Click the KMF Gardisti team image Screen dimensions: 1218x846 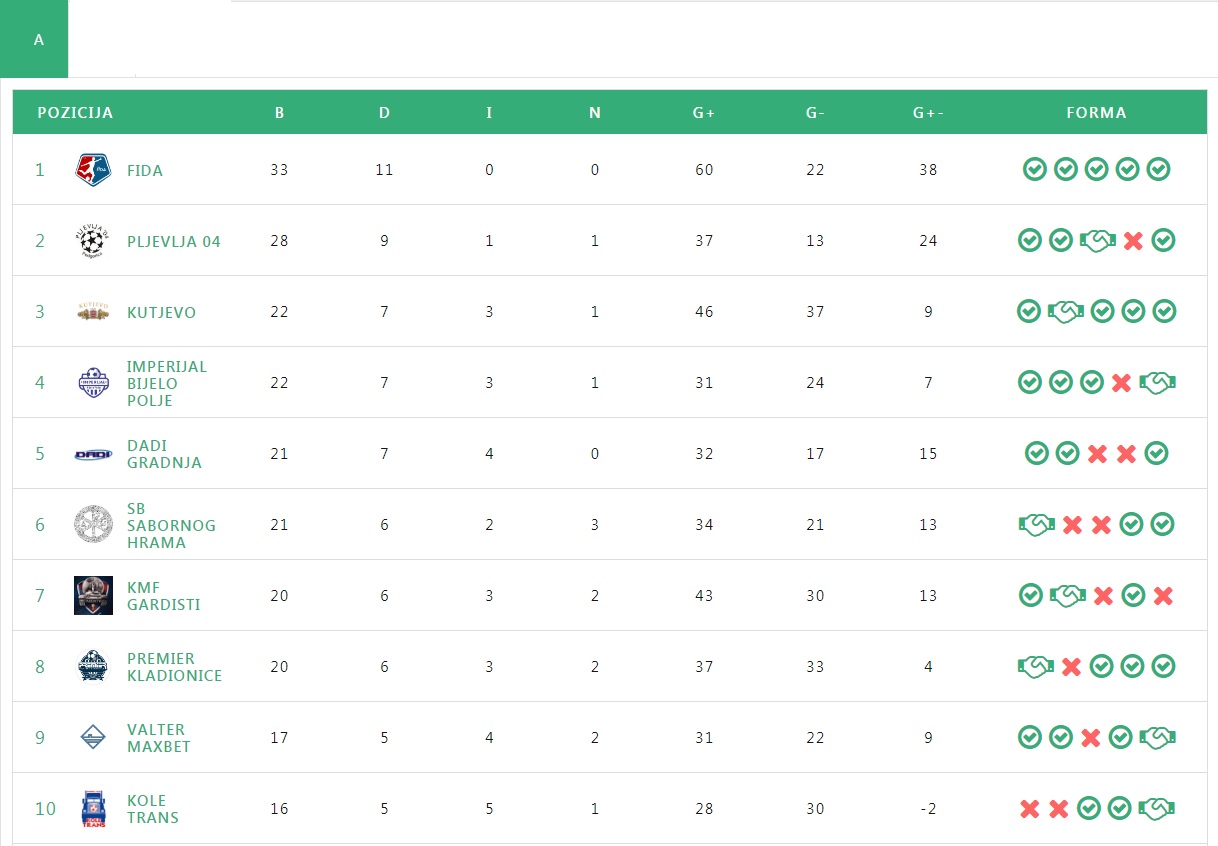(93, 596)
